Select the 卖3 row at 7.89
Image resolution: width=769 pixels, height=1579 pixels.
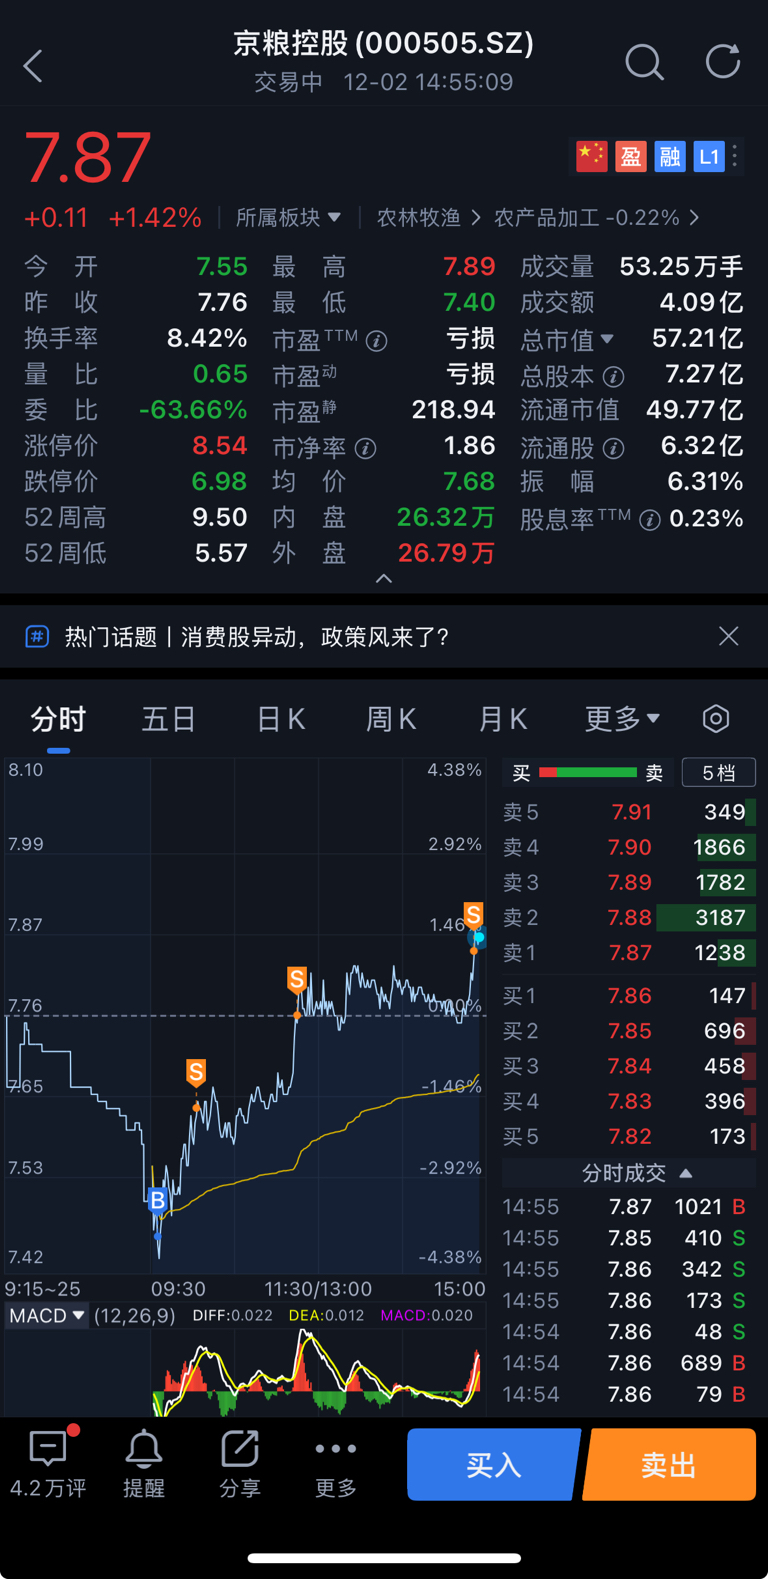628,882
